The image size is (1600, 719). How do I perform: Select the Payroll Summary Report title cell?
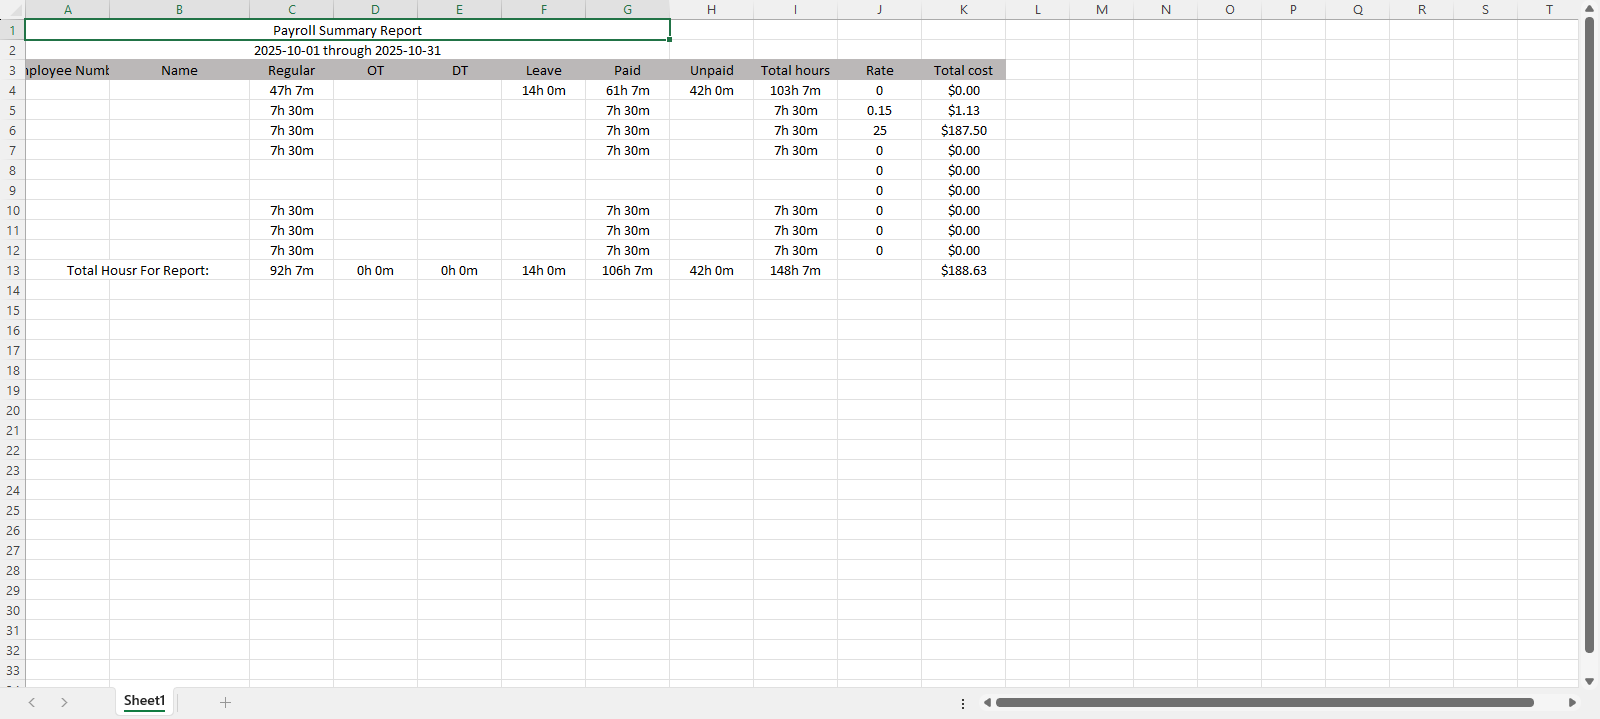347,30
